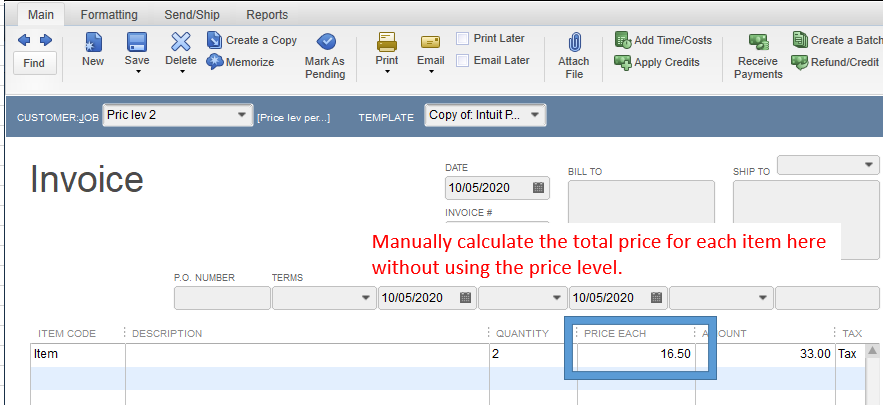Switch to Formatting tab
883x405 pixels.
click(109, 15)
